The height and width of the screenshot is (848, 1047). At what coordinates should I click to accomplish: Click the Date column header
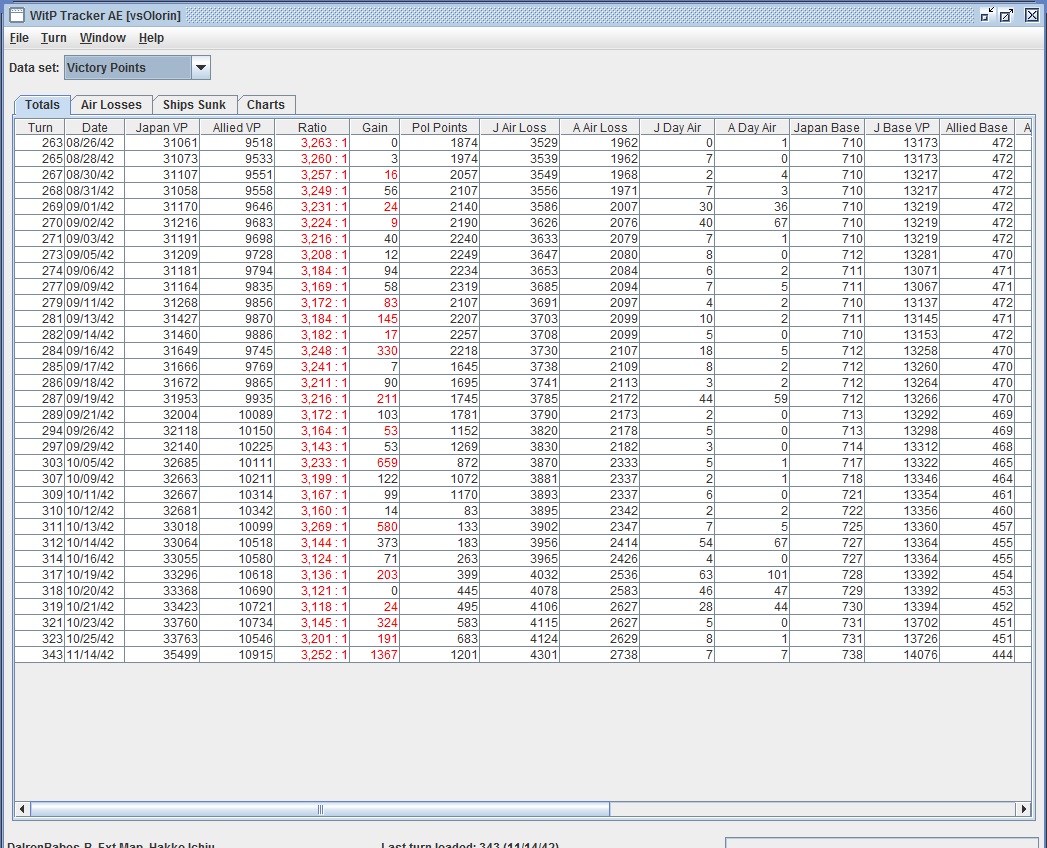[x=95, y=128]
